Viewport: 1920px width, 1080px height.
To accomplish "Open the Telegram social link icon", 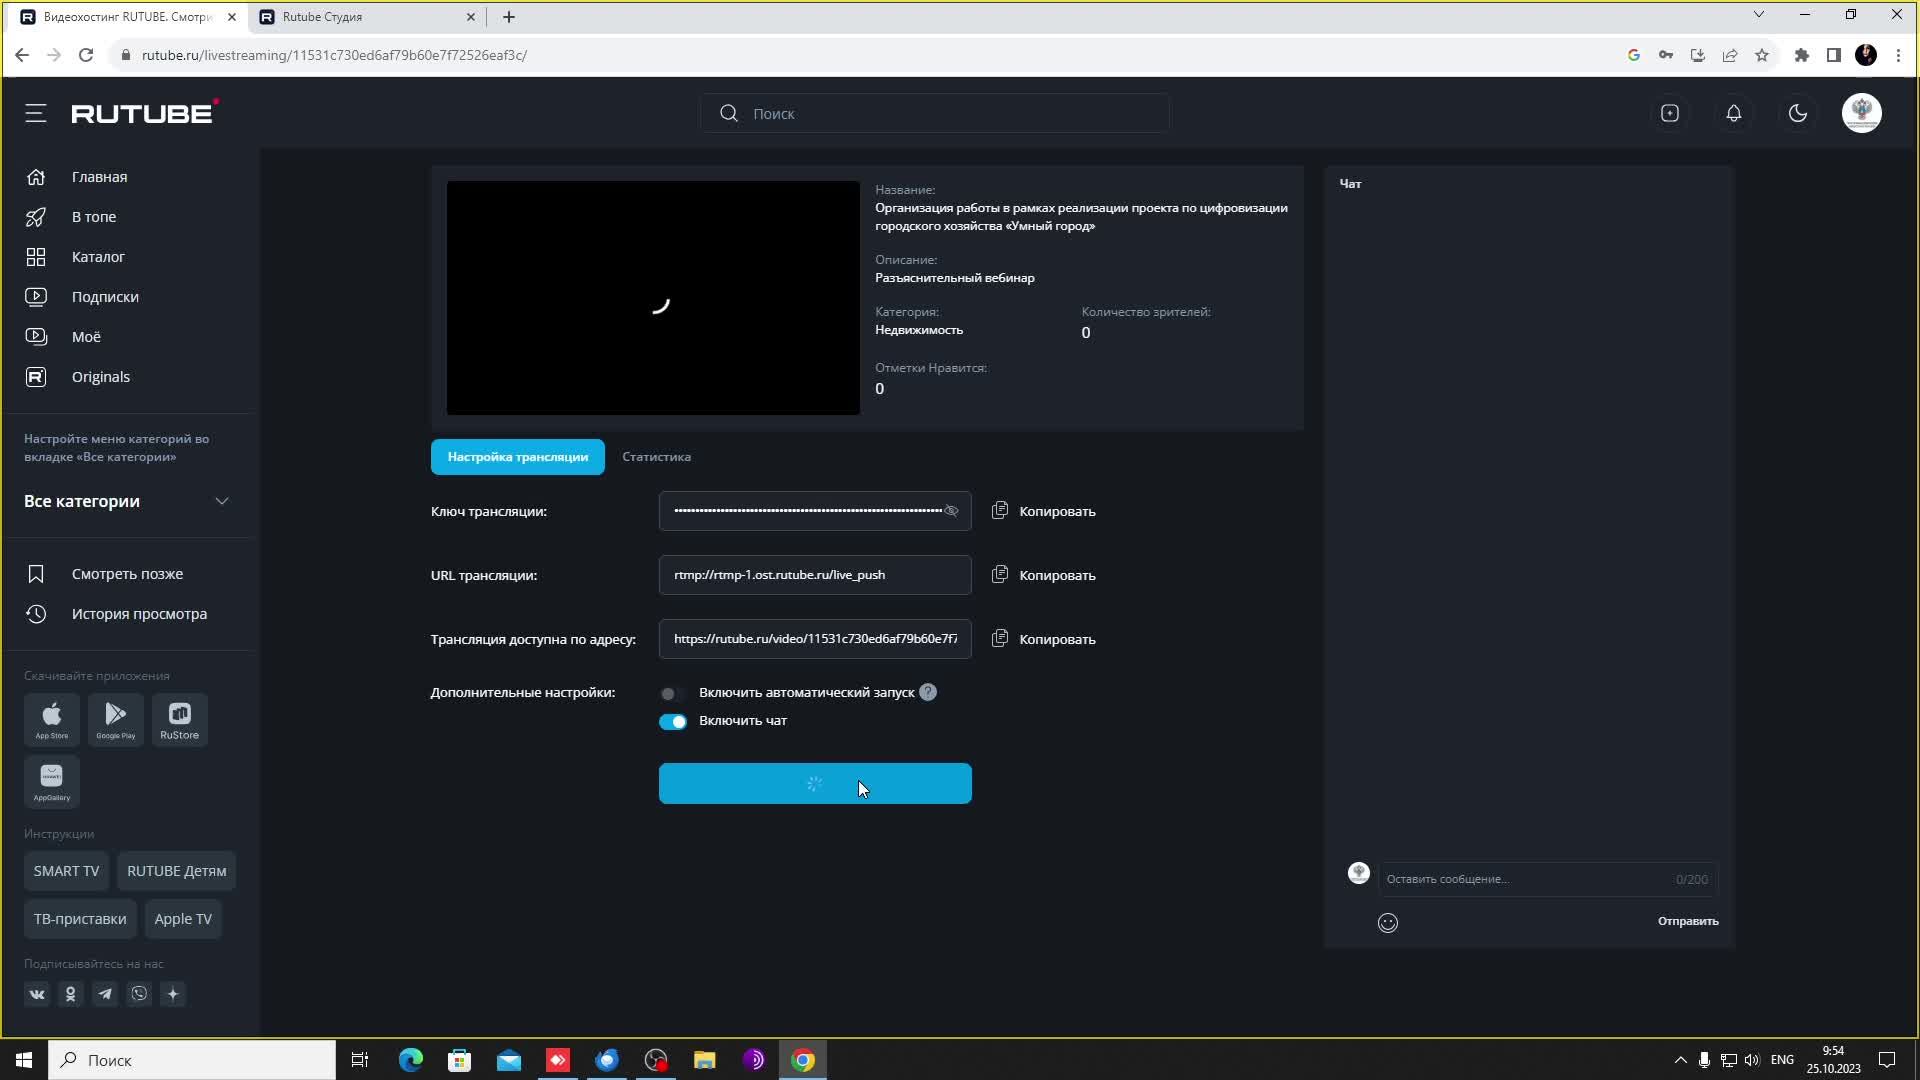I will click(105, 994).
